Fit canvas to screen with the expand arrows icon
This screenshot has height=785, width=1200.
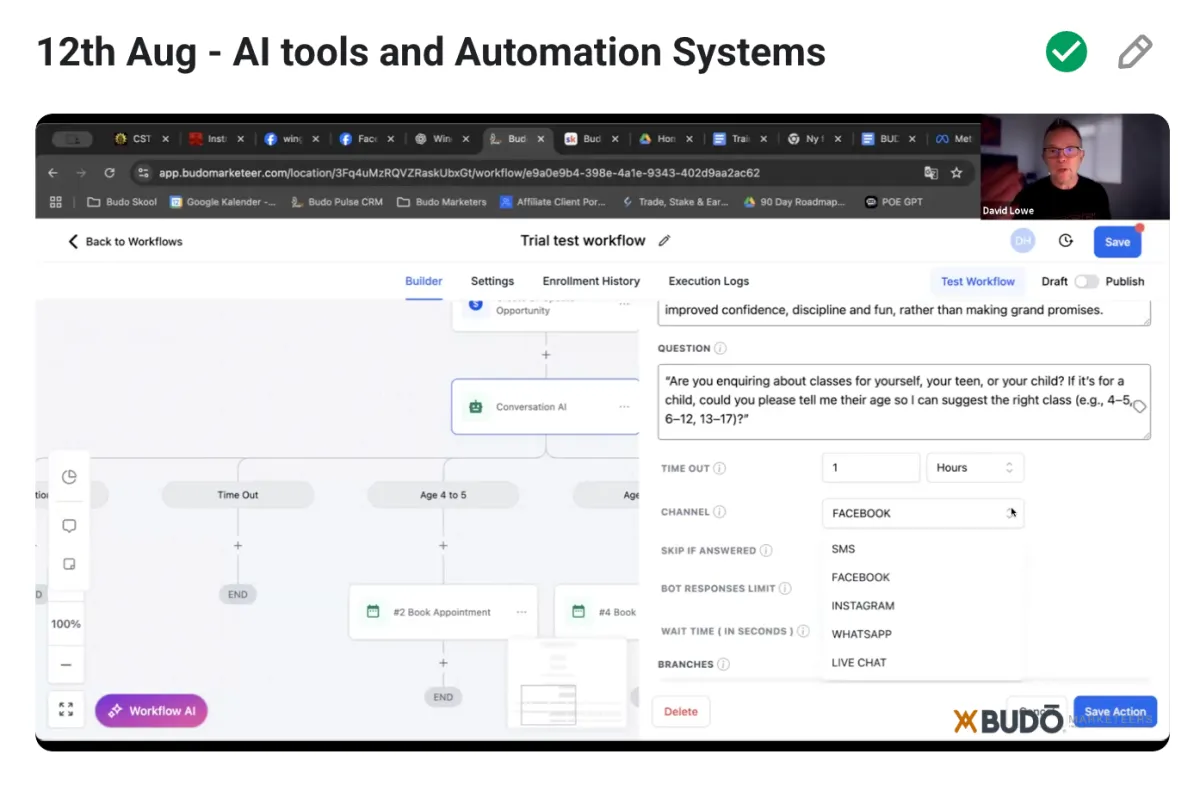point(66,709)
